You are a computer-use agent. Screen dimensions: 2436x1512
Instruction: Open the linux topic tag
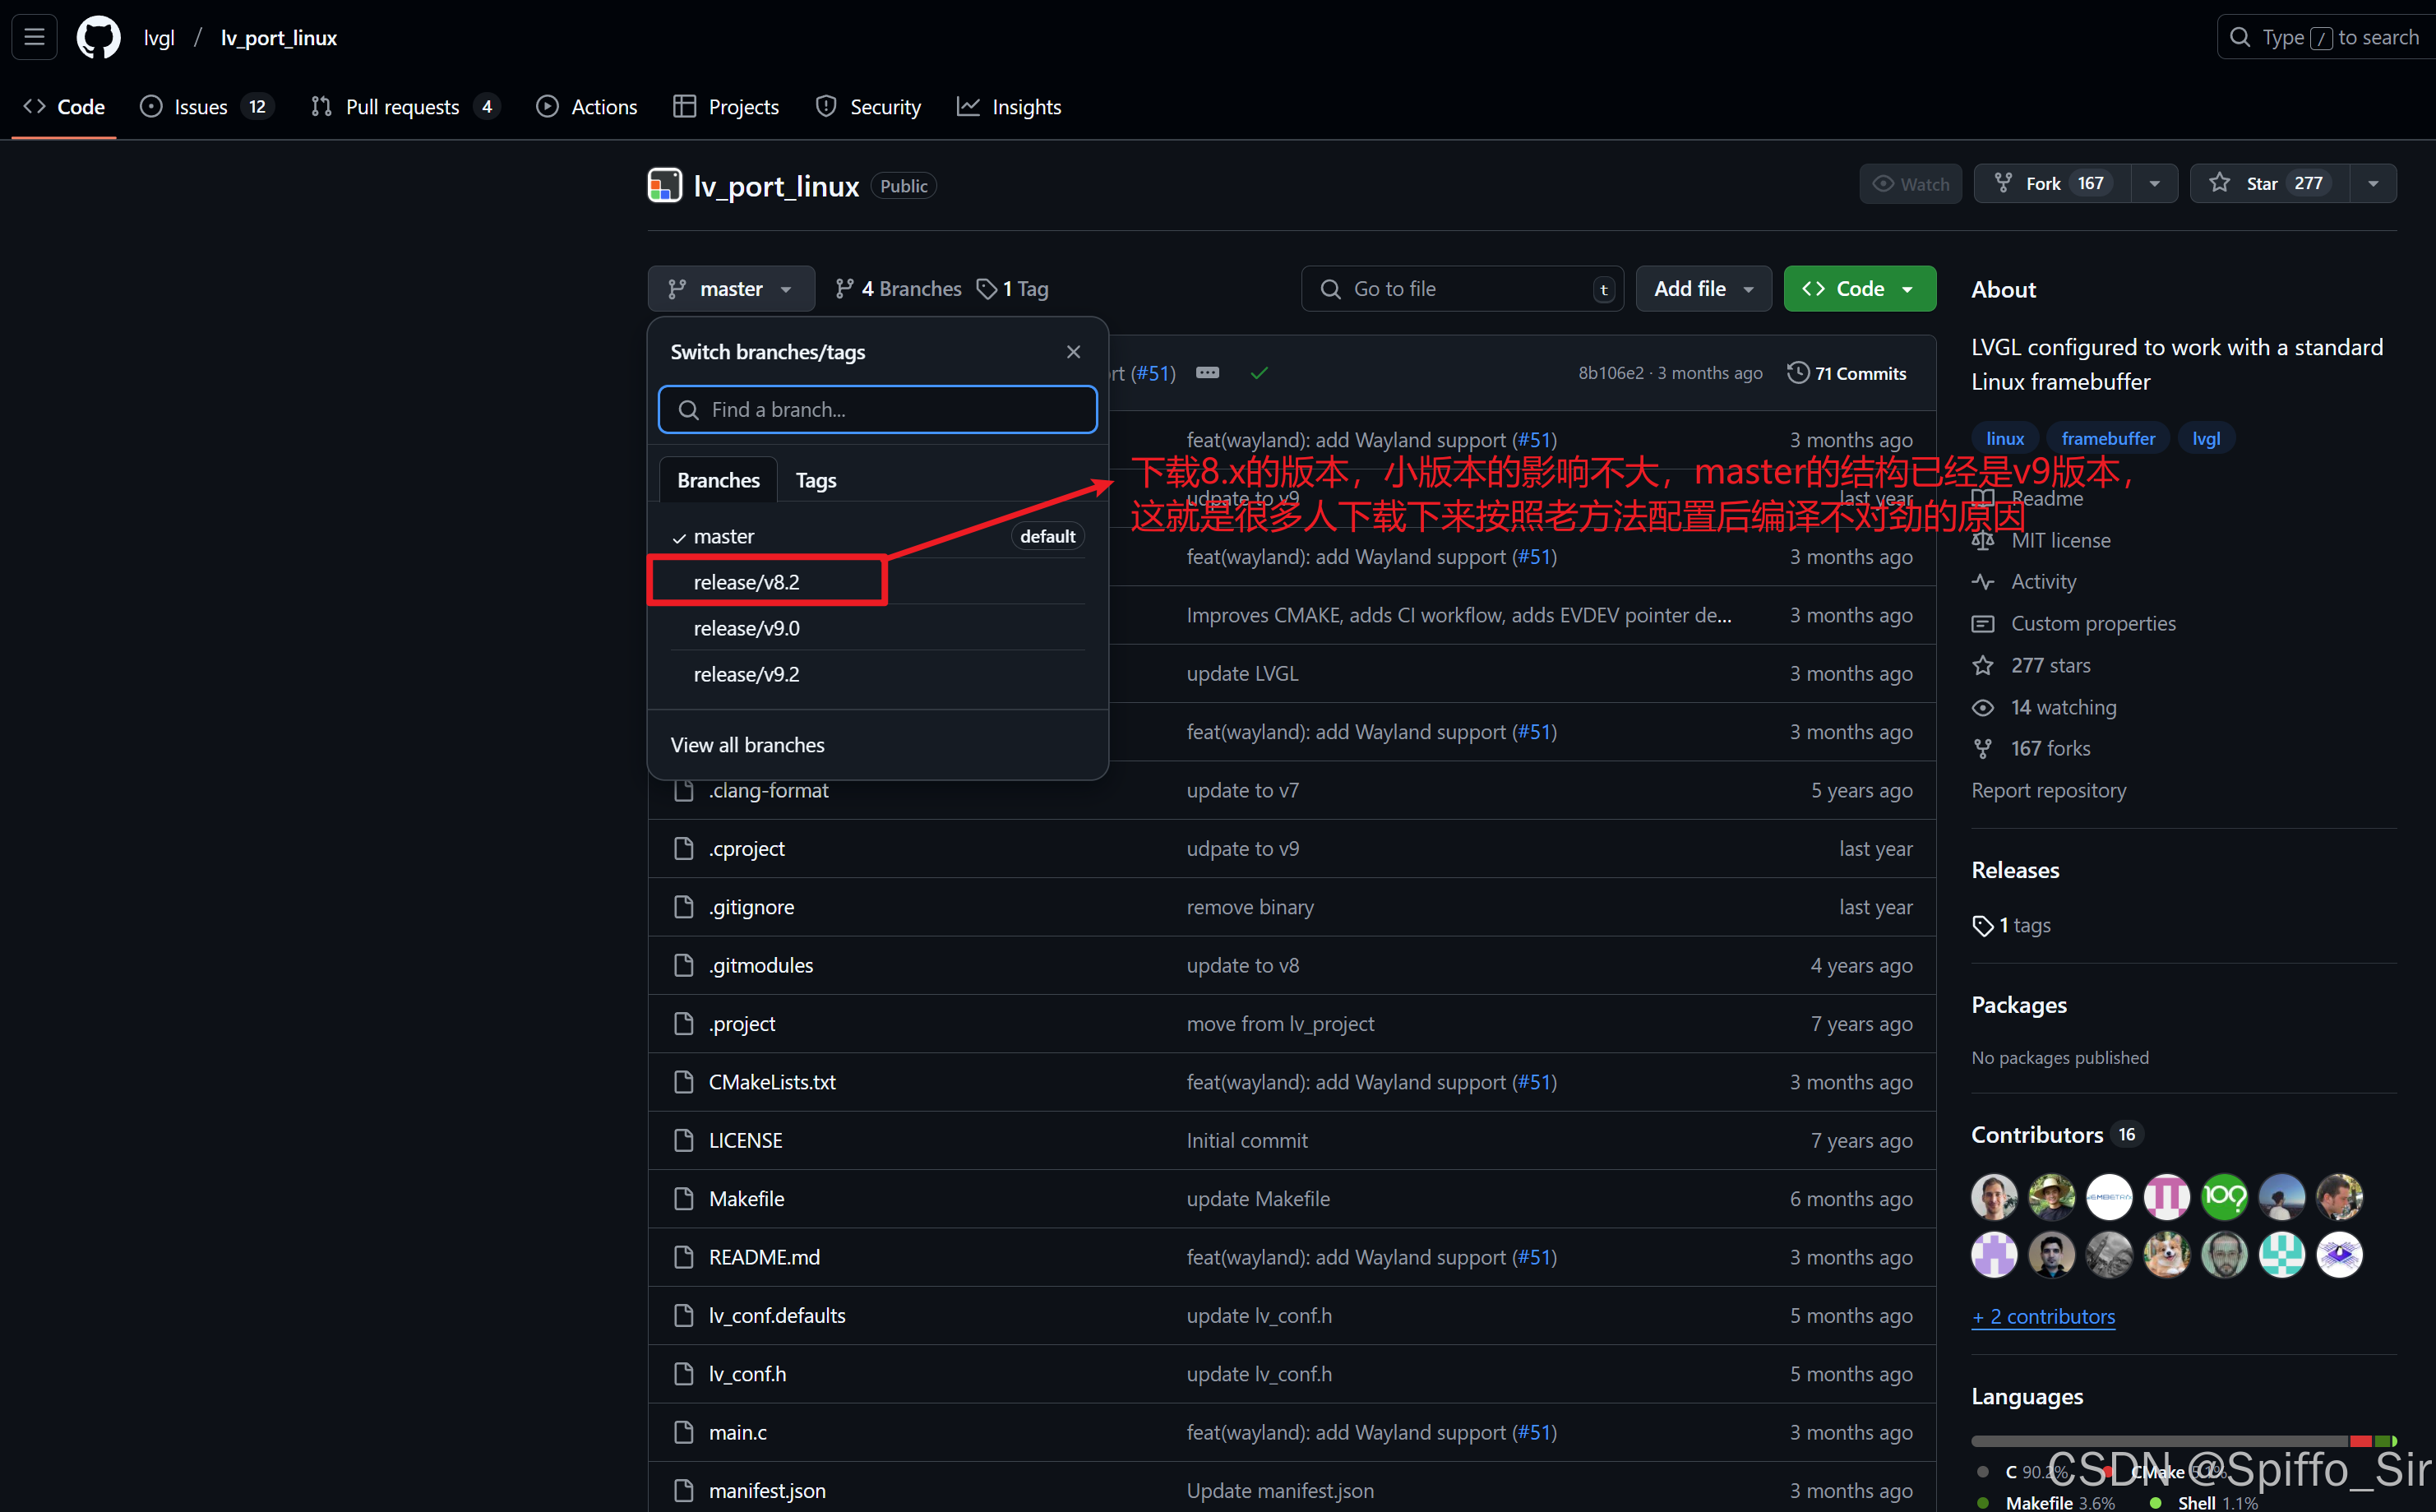coord(2004,438)
